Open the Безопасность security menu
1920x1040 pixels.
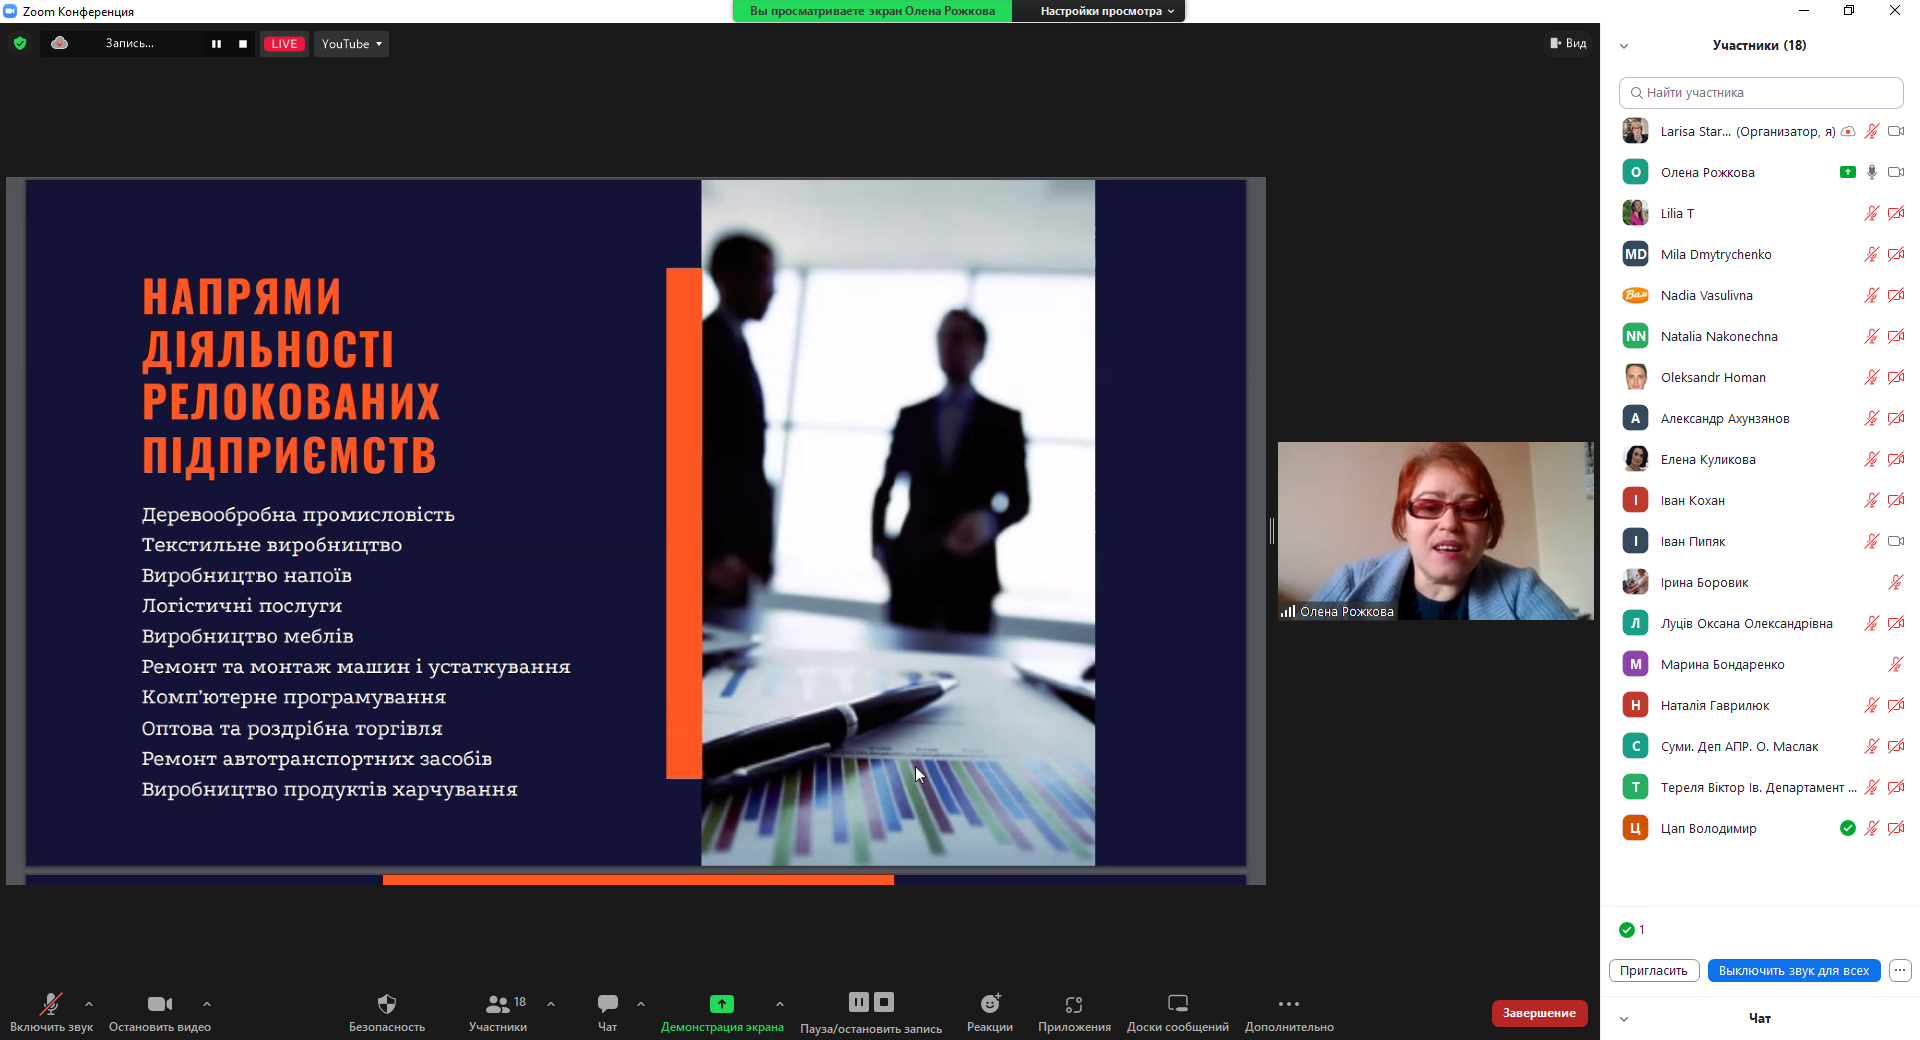point(387,1012)
